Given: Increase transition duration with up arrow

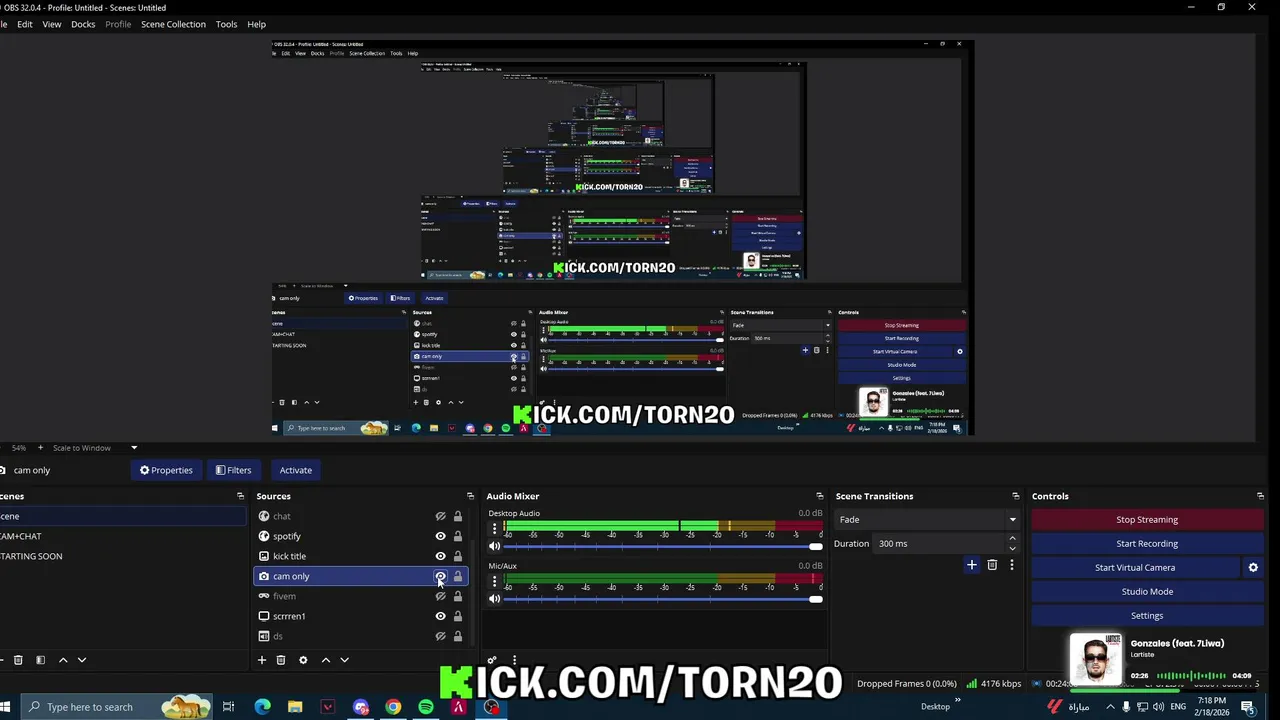Looking at the screenshot, I should (x=1012, y=539).
